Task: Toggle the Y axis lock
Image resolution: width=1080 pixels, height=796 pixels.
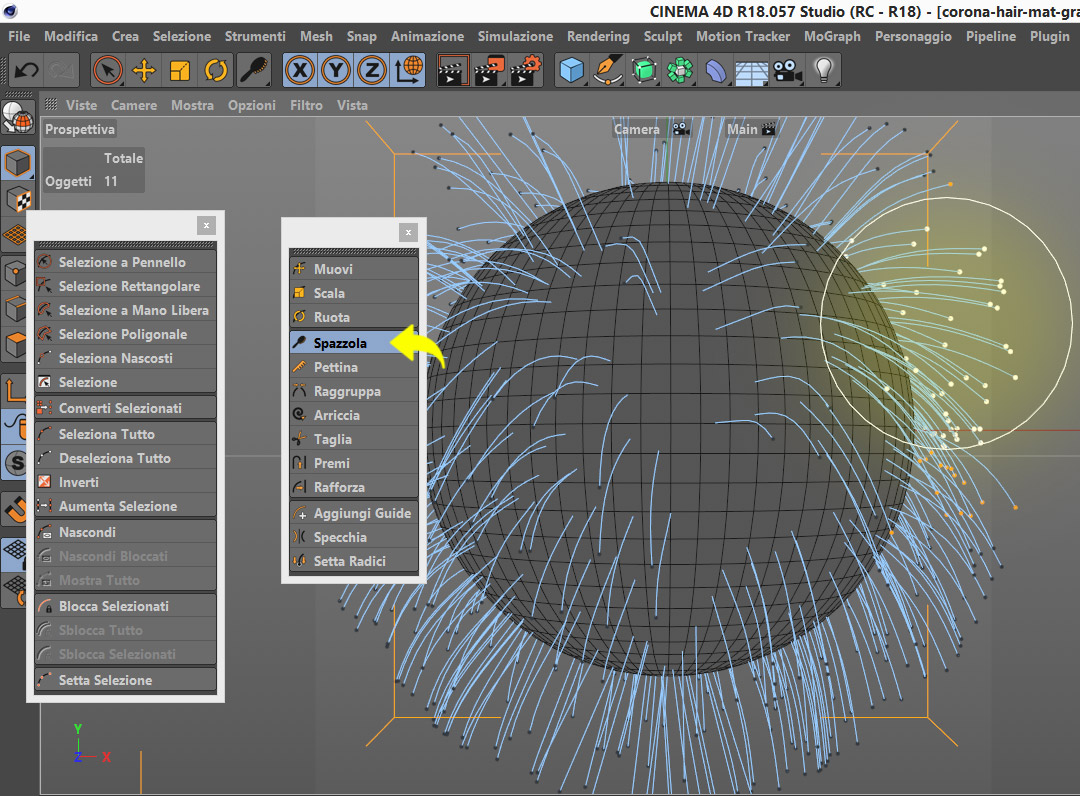Action: point(336,70)
